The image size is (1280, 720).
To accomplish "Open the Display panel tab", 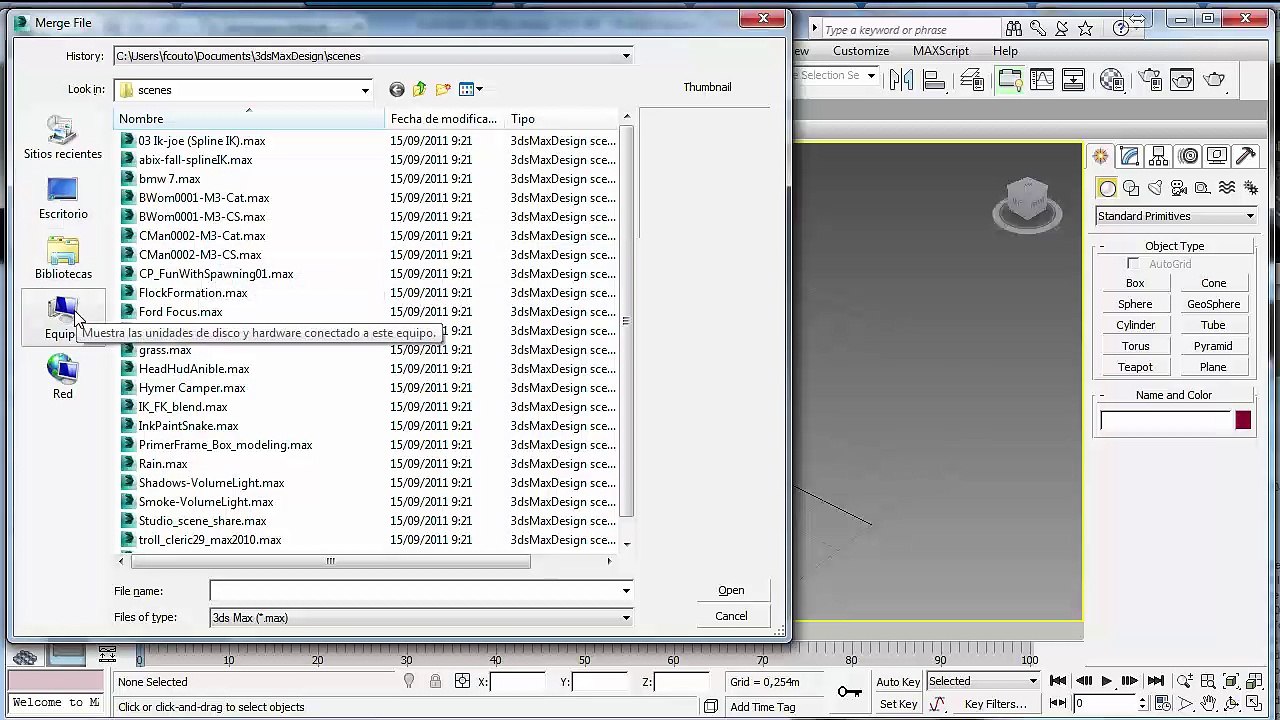I will point(1217,156).
